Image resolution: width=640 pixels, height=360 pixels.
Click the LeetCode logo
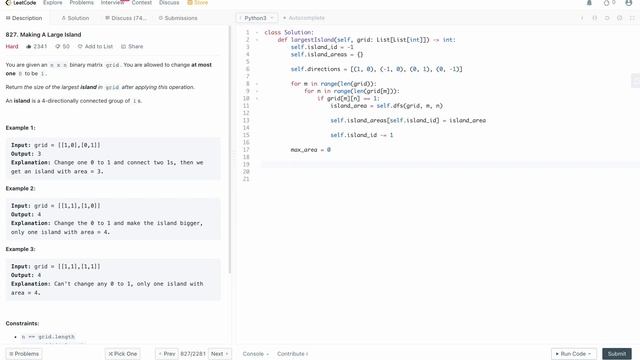21,2
